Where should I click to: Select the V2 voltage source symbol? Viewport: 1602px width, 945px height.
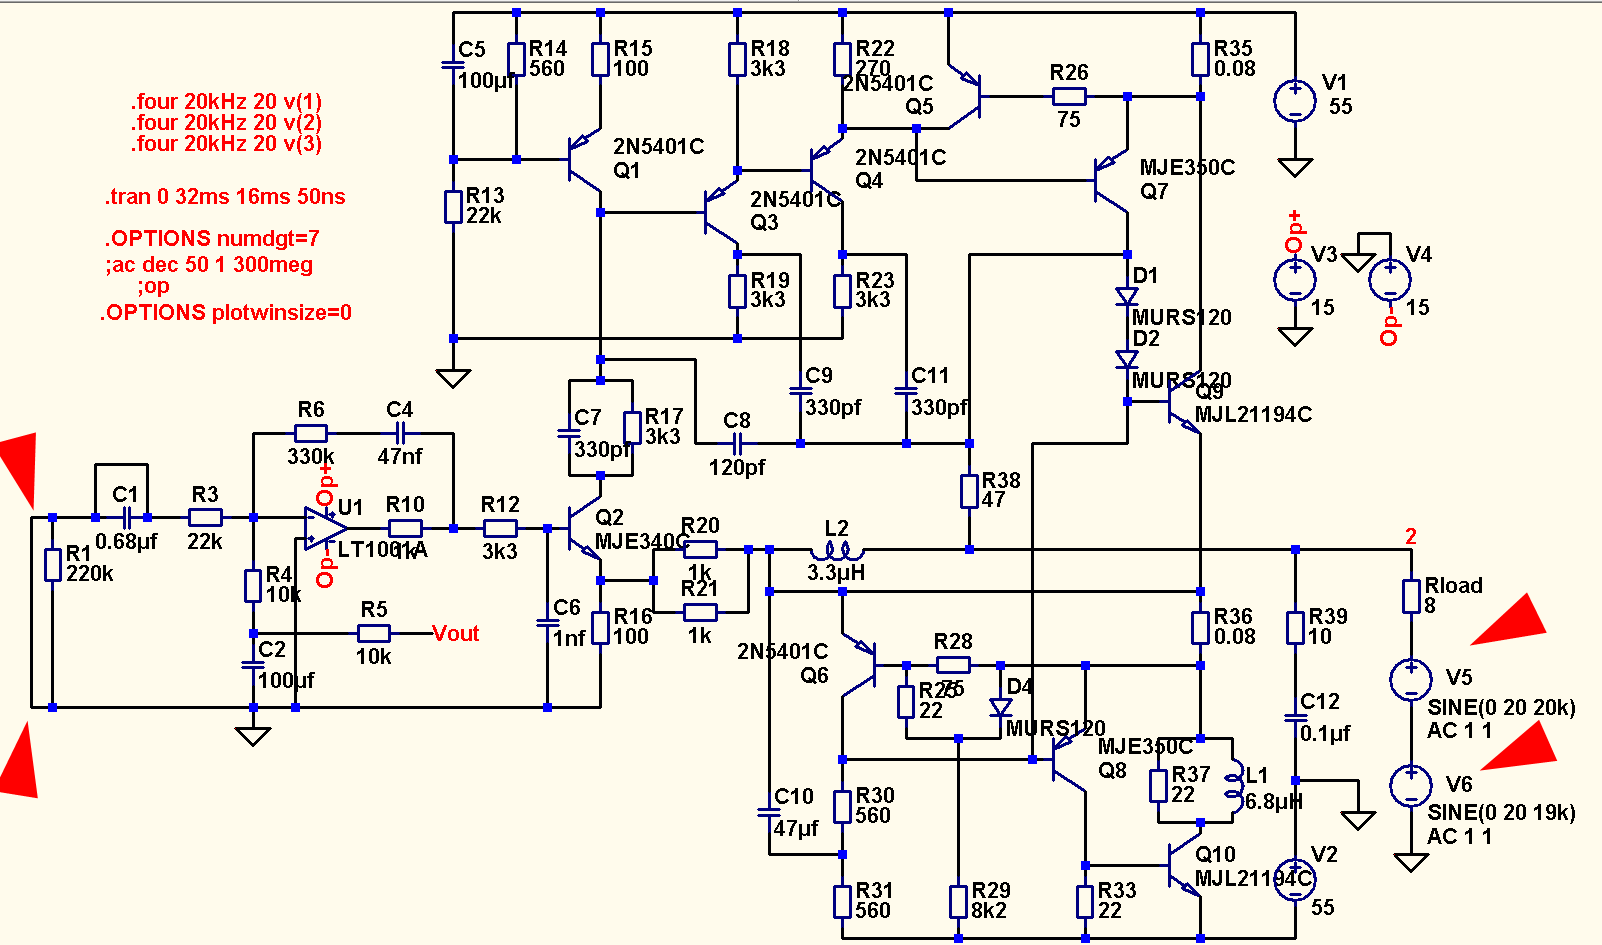[x=1295, y=878]
